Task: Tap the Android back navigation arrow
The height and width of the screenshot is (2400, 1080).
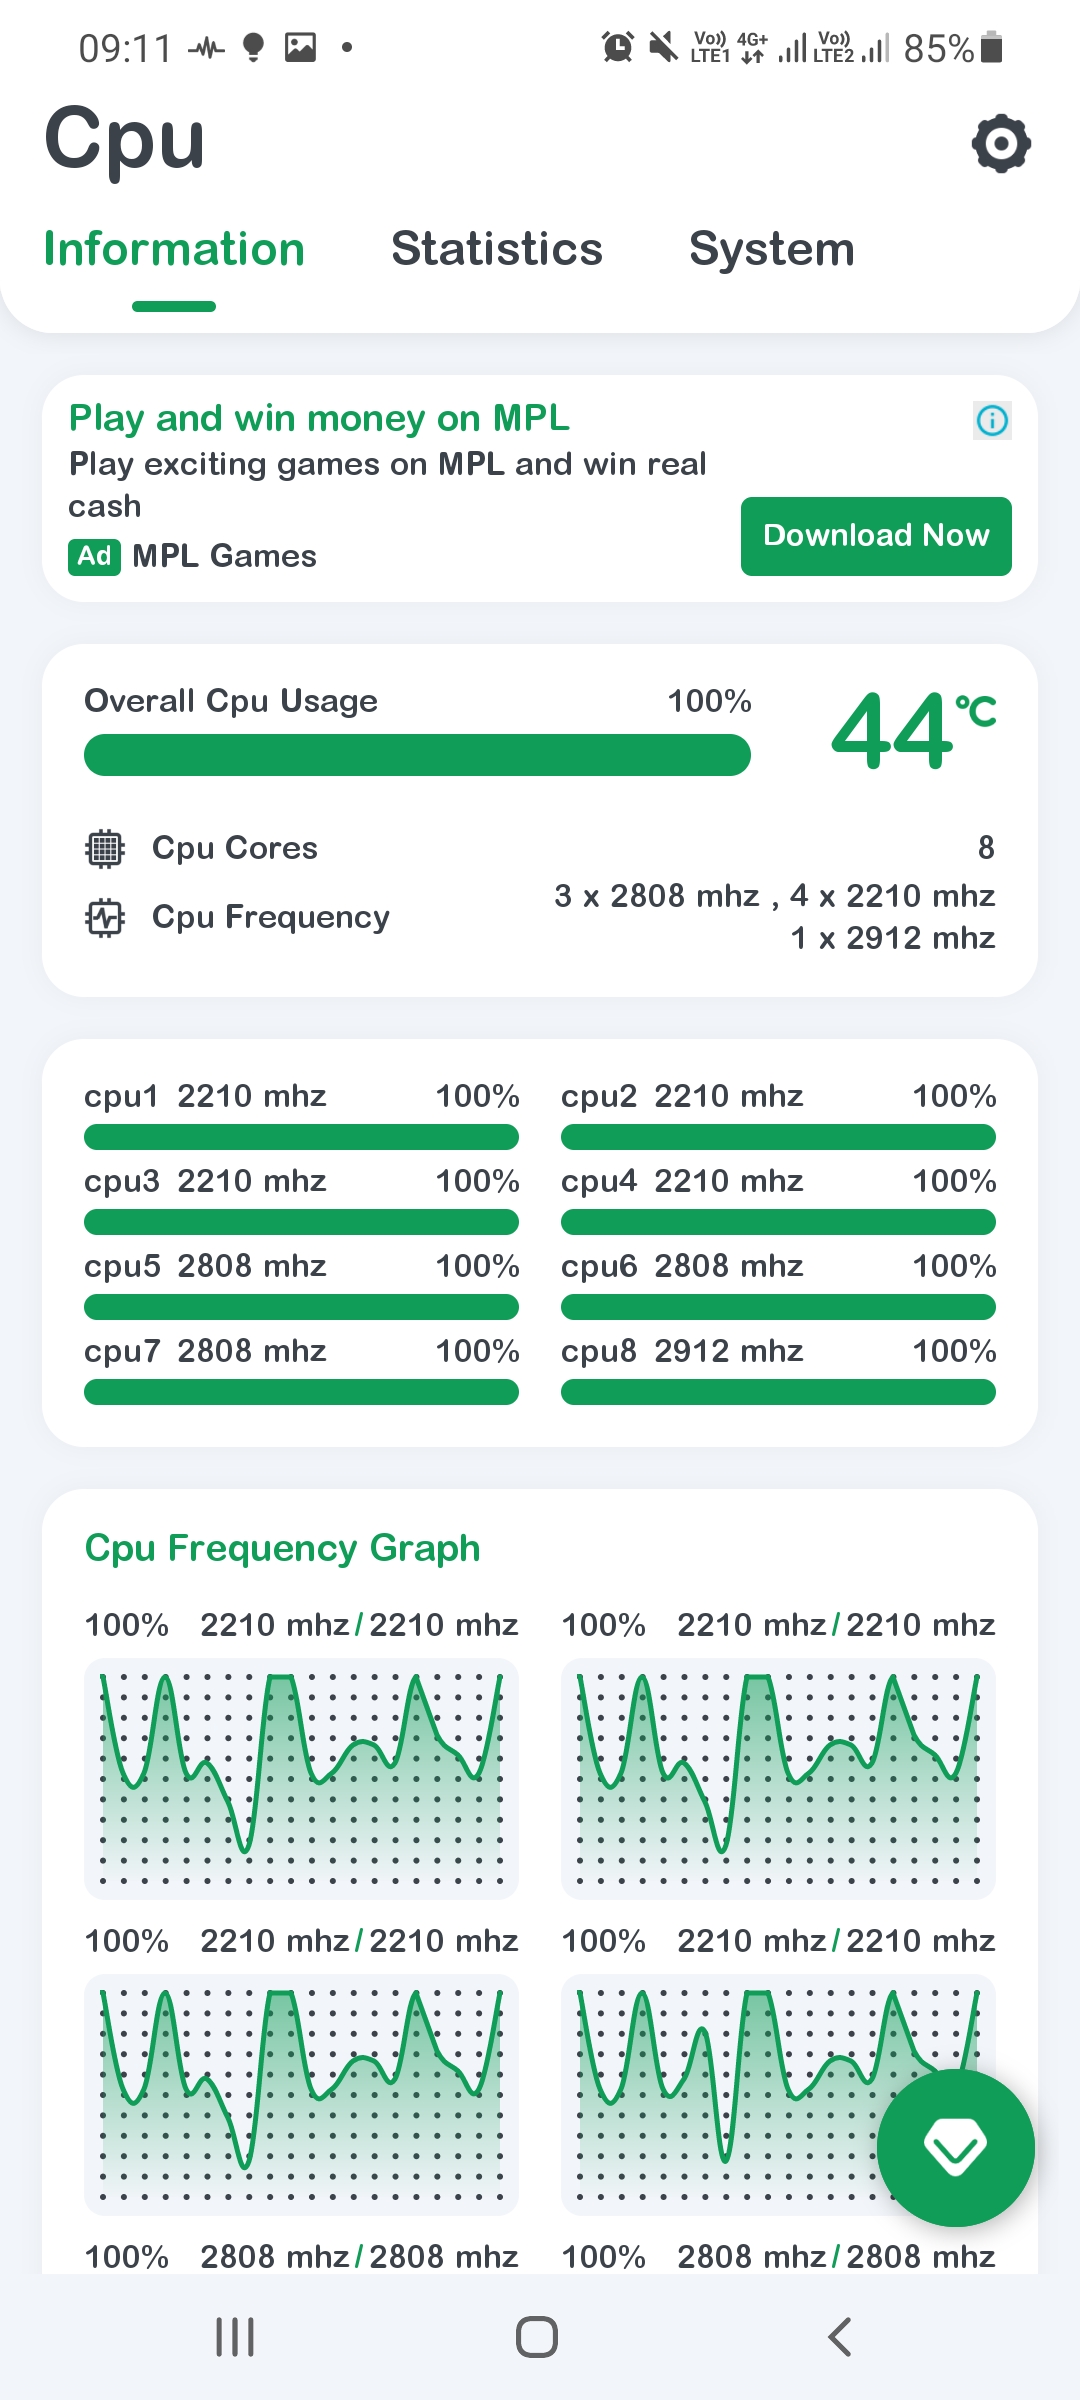Action: (840, 2337)
